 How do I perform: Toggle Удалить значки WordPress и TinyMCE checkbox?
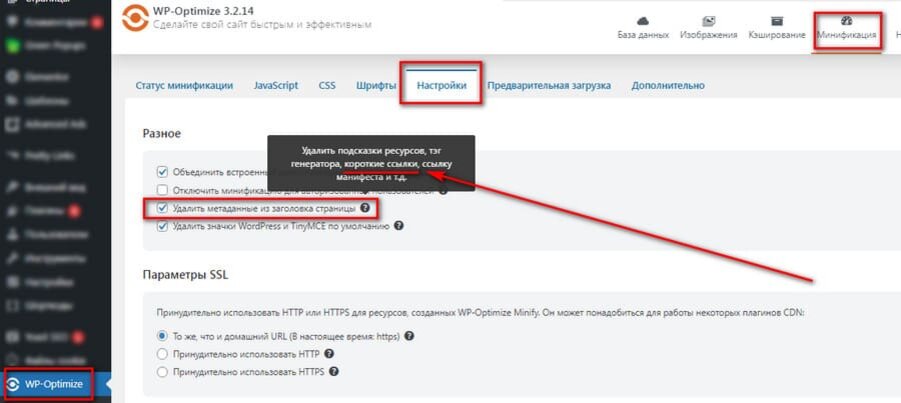[162, 227]
